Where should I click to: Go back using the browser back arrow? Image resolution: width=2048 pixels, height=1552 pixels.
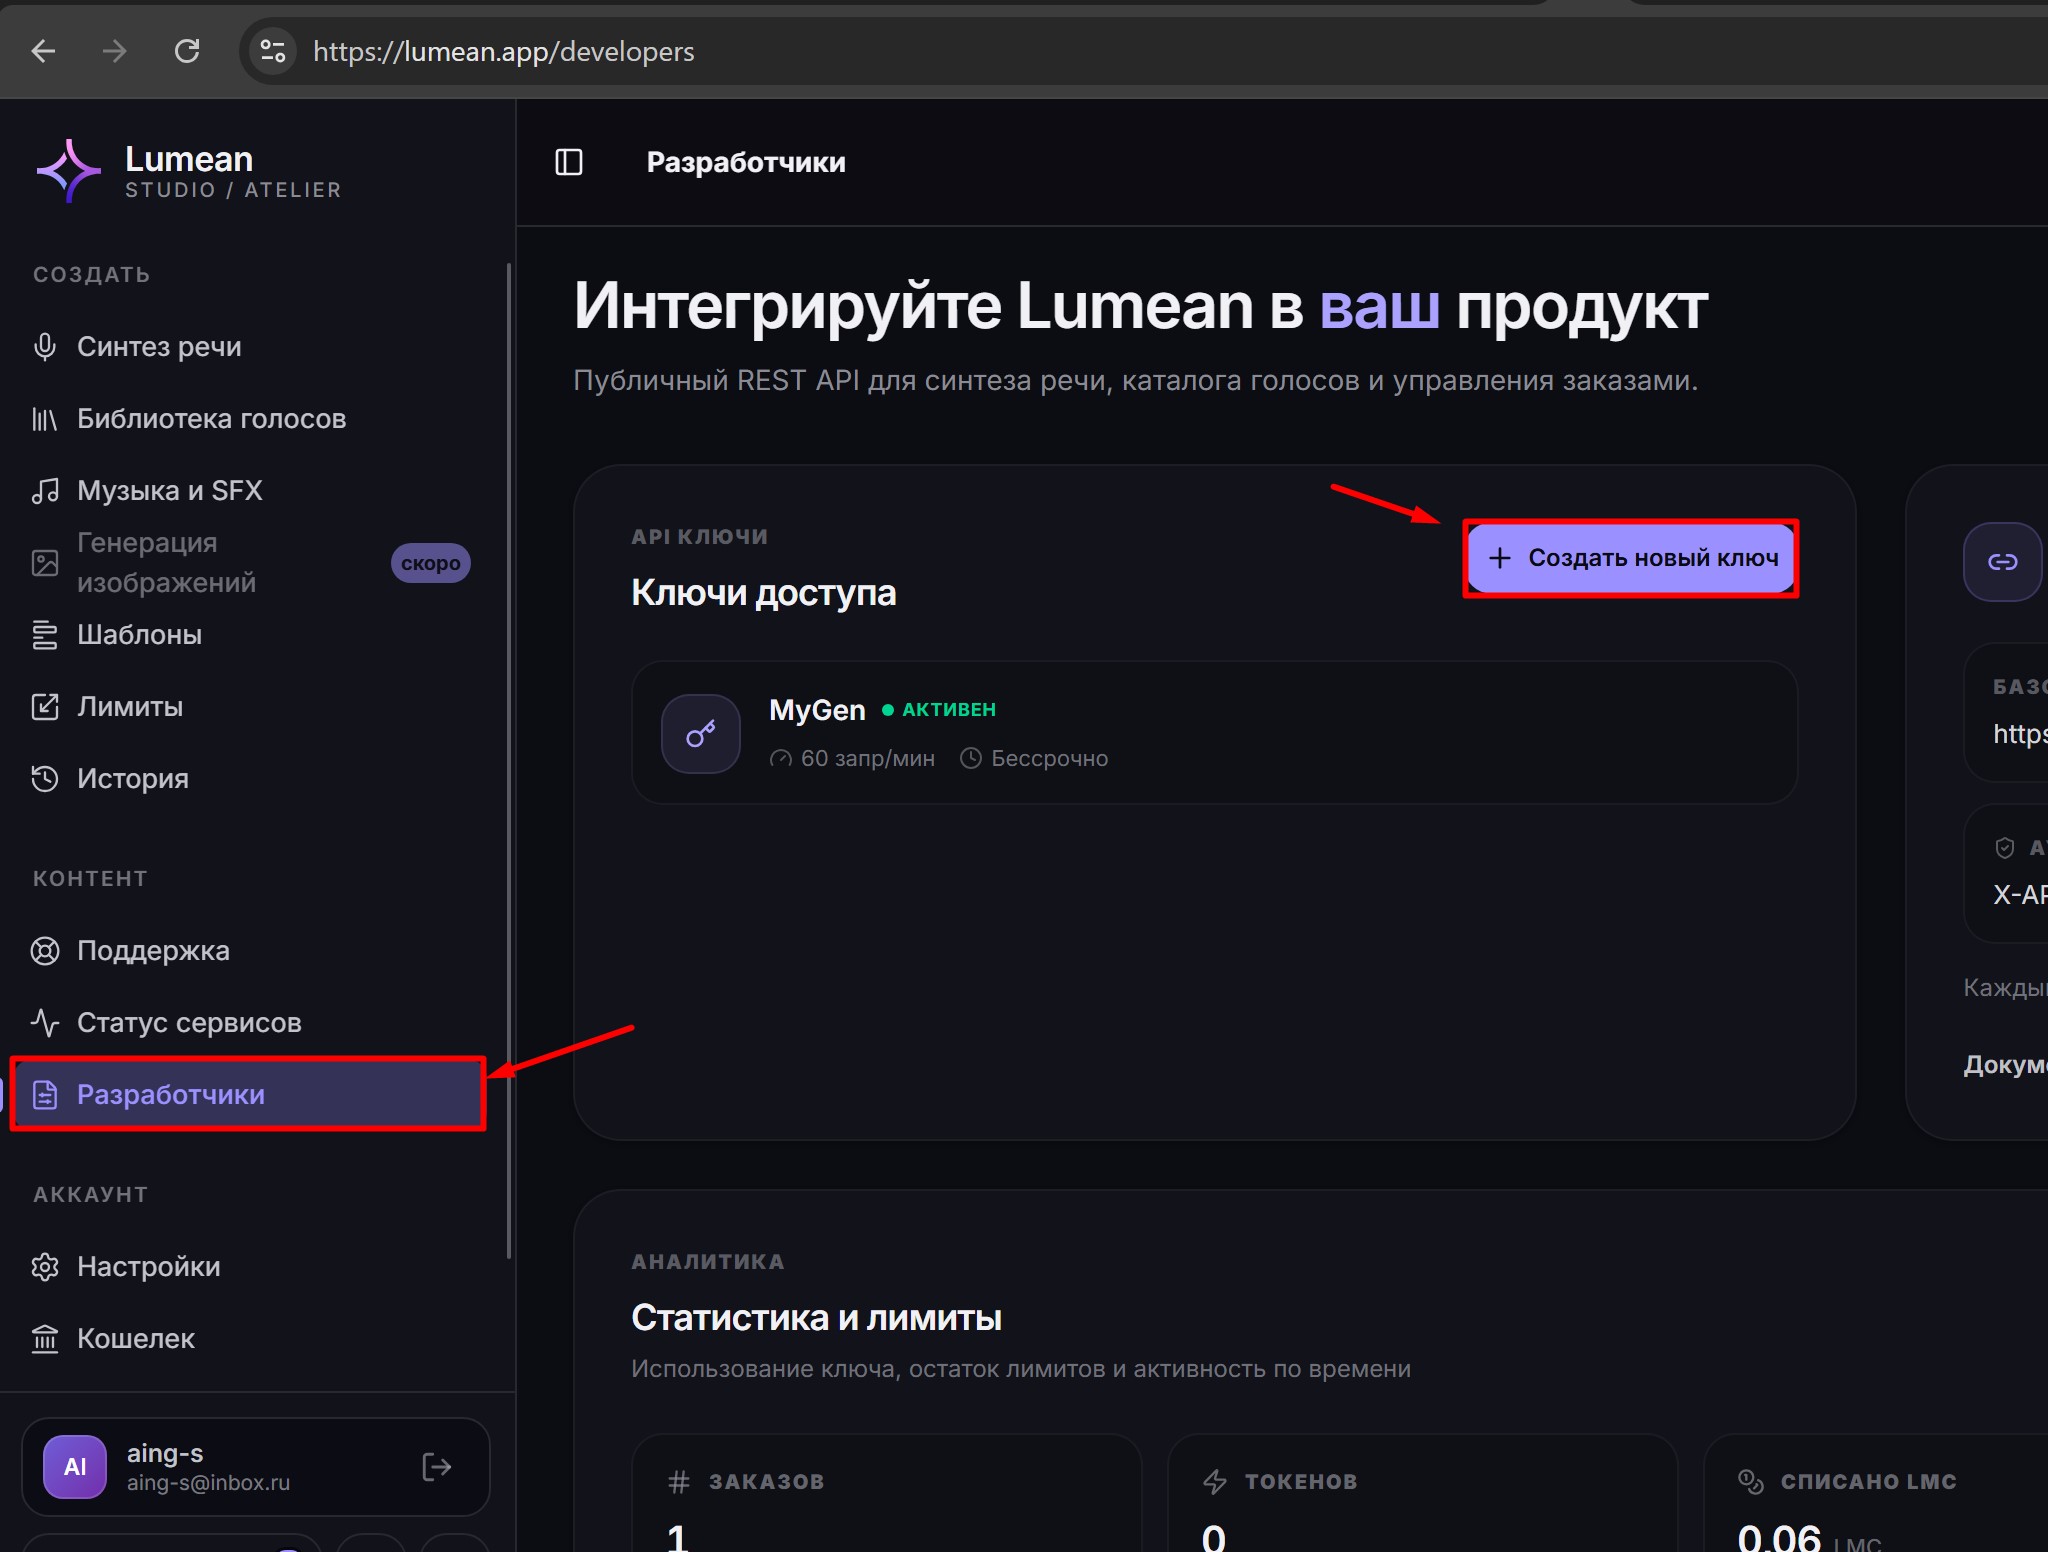(43, 51)
